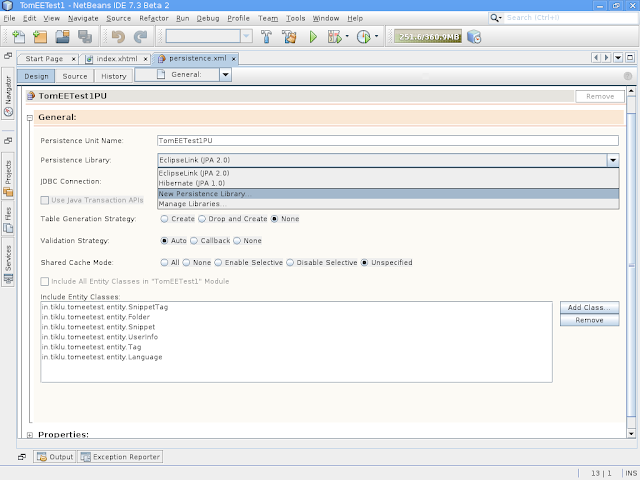Click the Undo arrow icon
Screen dimensions: 640x480
[x=118, y=37]
